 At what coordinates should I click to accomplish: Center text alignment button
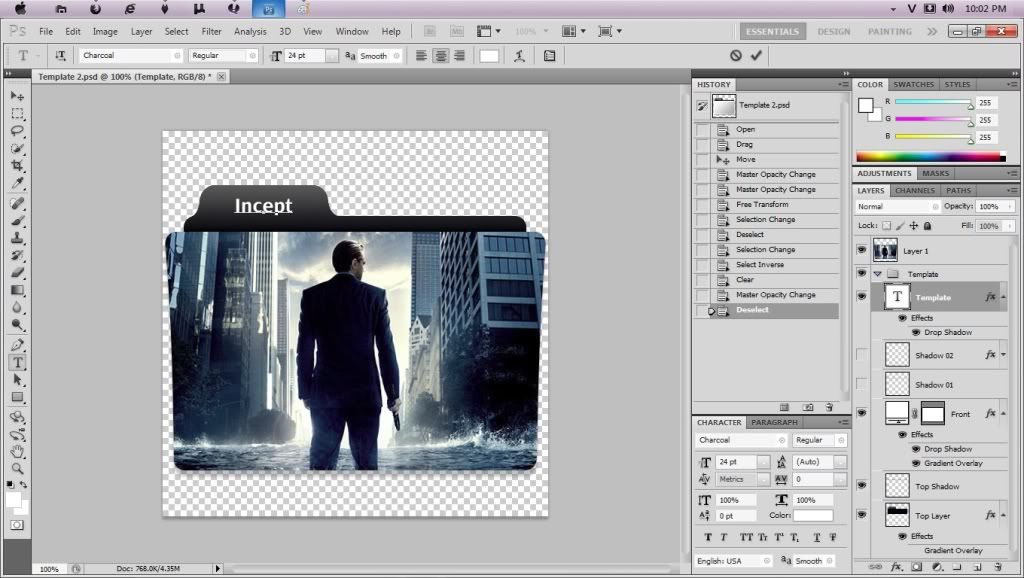(441, 56)
